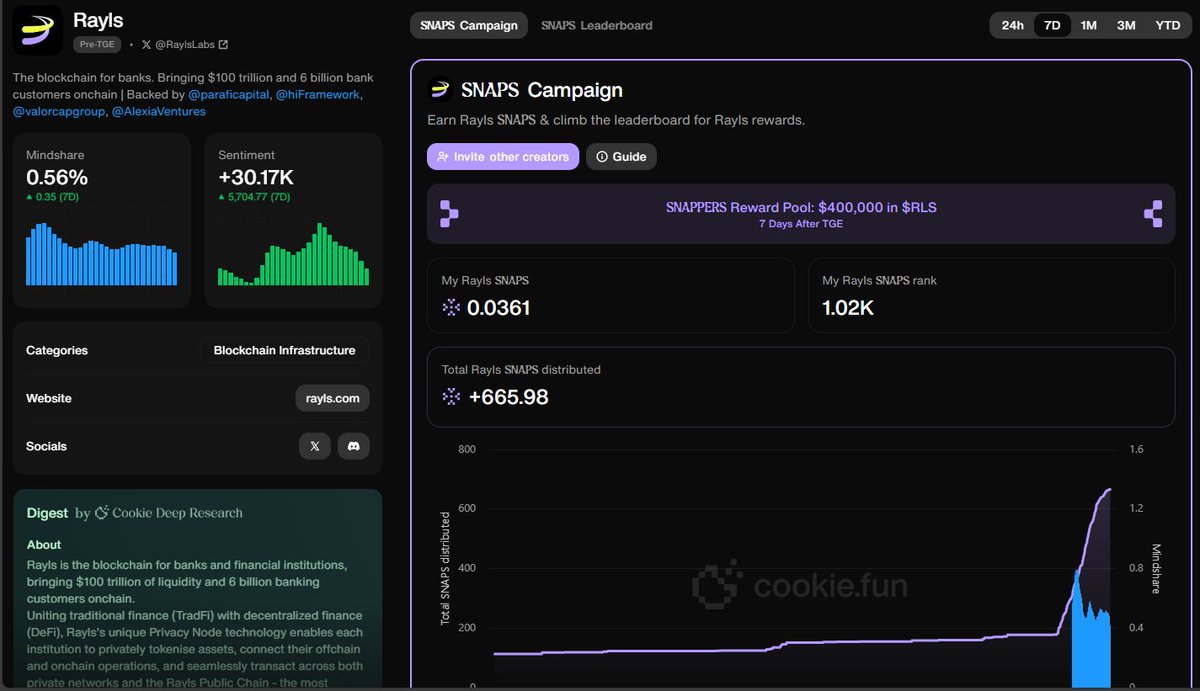This screenshot has width=1200, height=691.
Task: Click the Mindshare 0.56% value
Action: click(57, 178)
